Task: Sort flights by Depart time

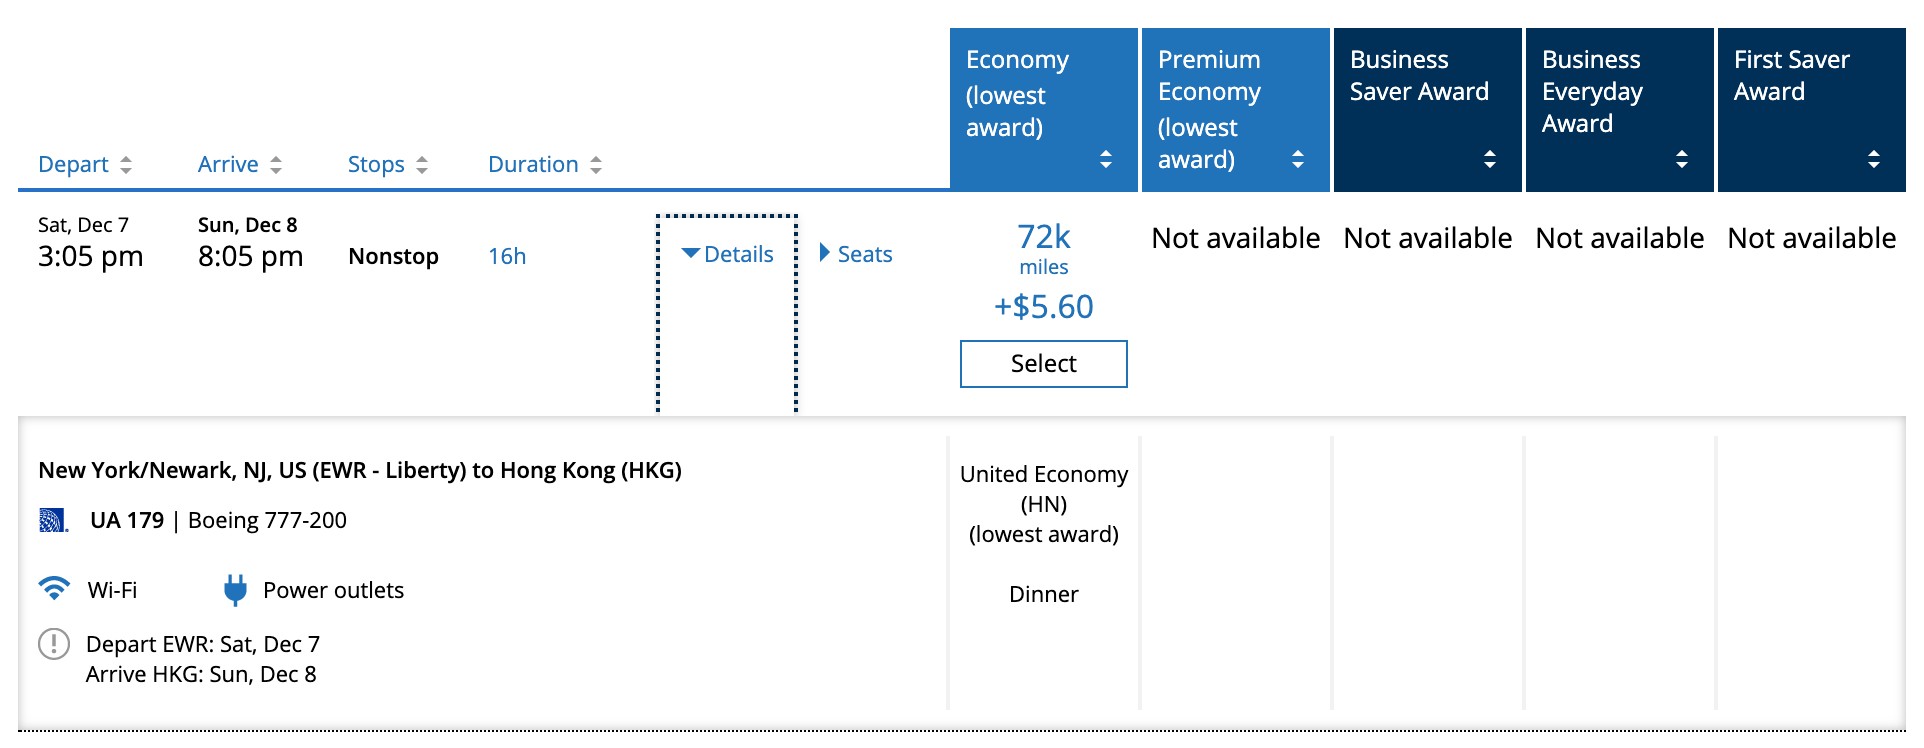Action: [x=73, y=164]
